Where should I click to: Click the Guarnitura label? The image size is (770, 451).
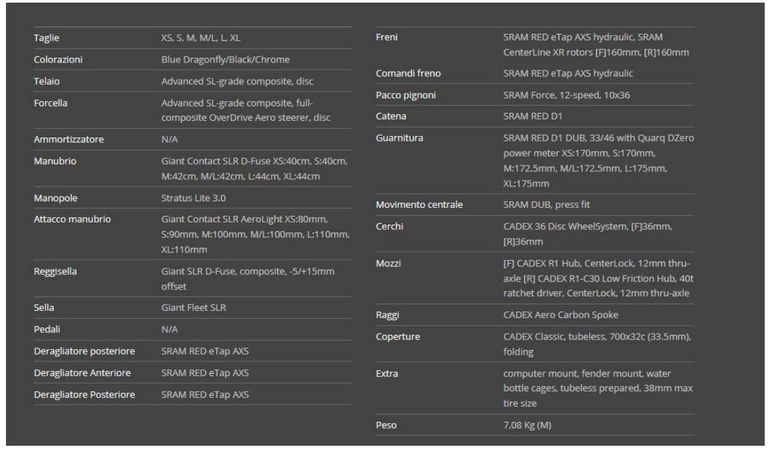pos(399,138)
